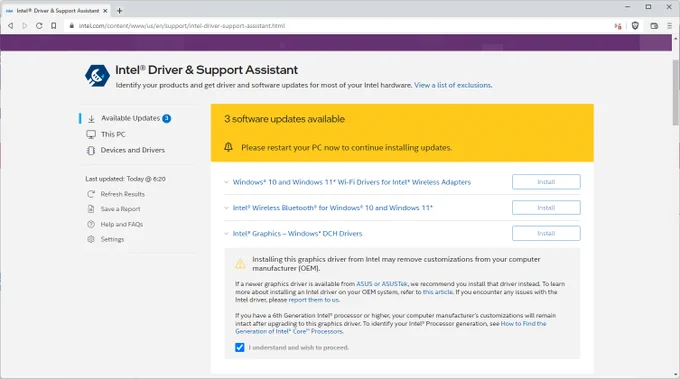
Task: Click the 'Please restart your PC now' message
Action: (x=347, y=148)
